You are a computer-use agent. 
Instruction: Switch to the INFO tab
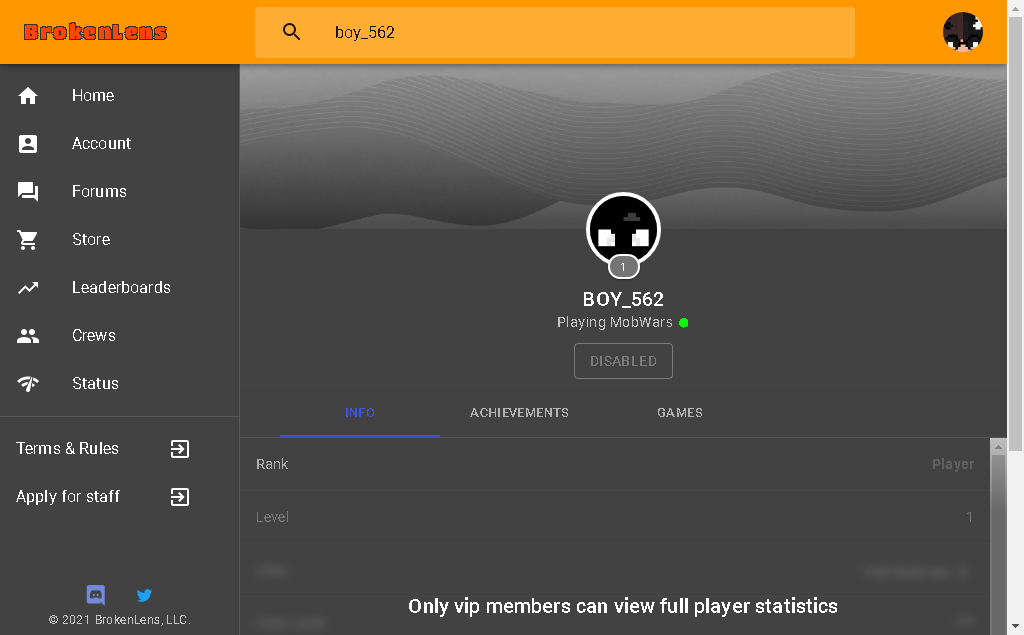(x=360, y=413)
